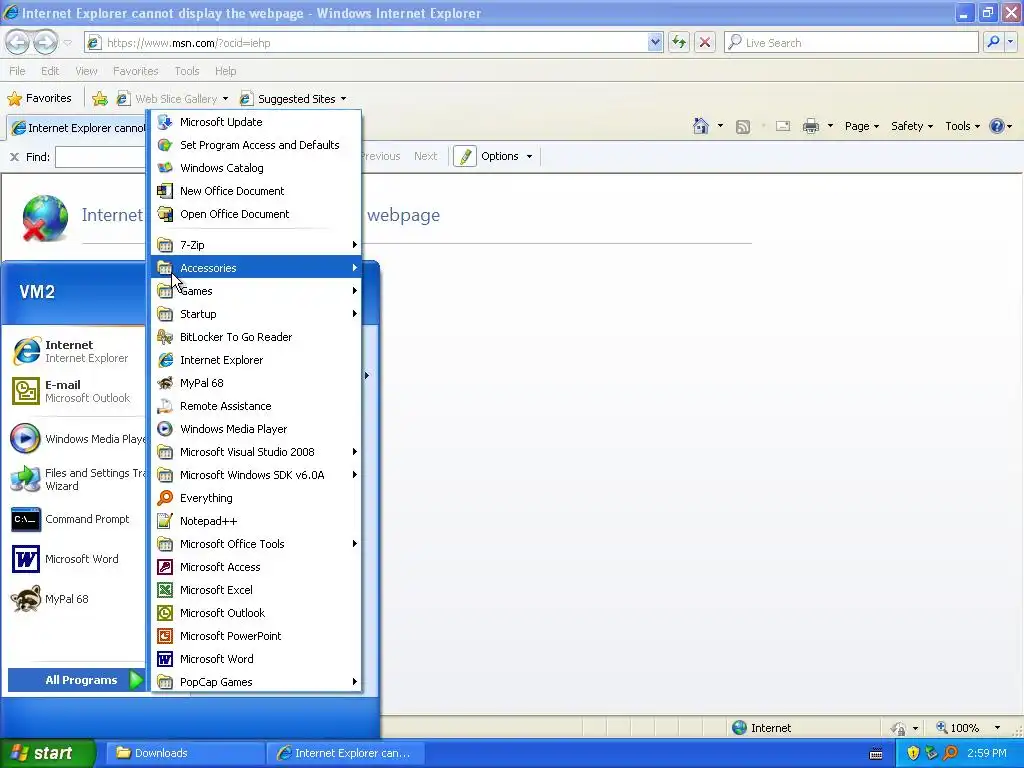Launch Notepad++
Viewport: 1024px width, 768px height.
pos(256,521)
